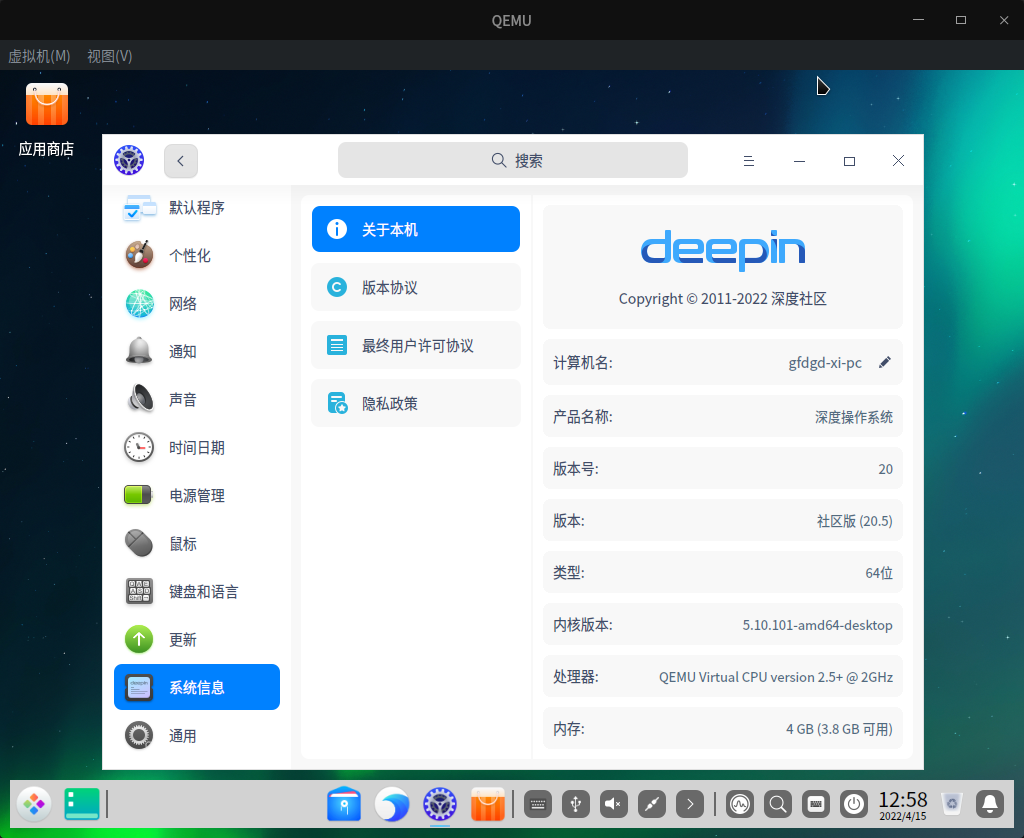Click the memory value 4 GB
The height and width of the screenshot is (838, 1024).
tap(839, 729)
